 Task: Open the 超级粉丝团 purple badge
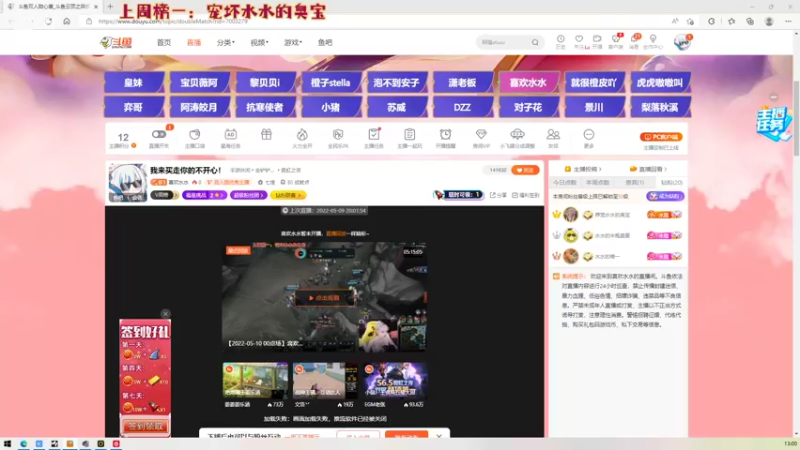pos(248,195)
